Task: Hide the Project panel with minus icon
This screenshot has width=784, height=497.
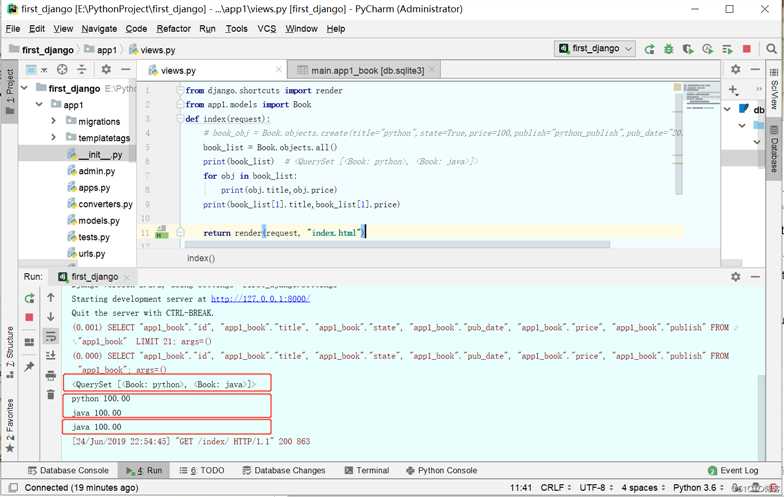Action: click(126, 70)
